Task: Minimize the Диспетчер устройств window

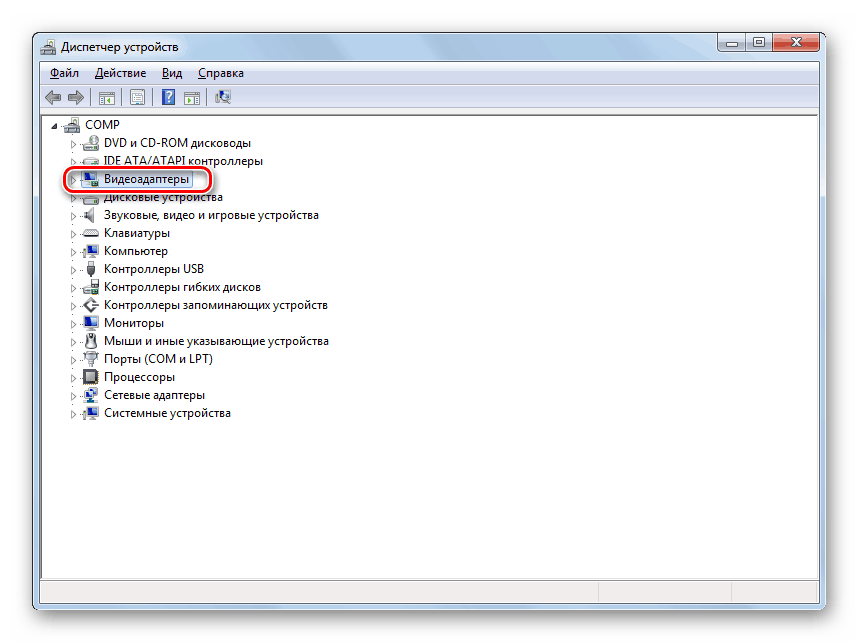Action: click(x=732, y=43)
